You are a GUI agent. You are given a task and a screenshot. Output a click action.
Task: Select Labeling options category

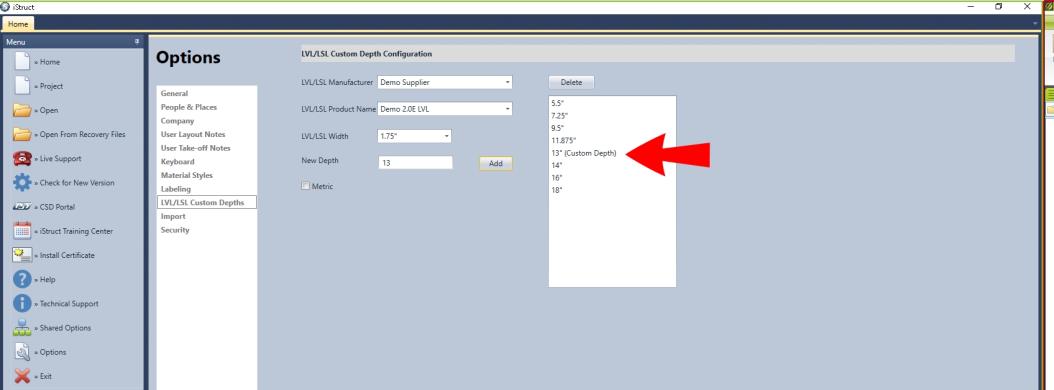click(x=175, y=189)
